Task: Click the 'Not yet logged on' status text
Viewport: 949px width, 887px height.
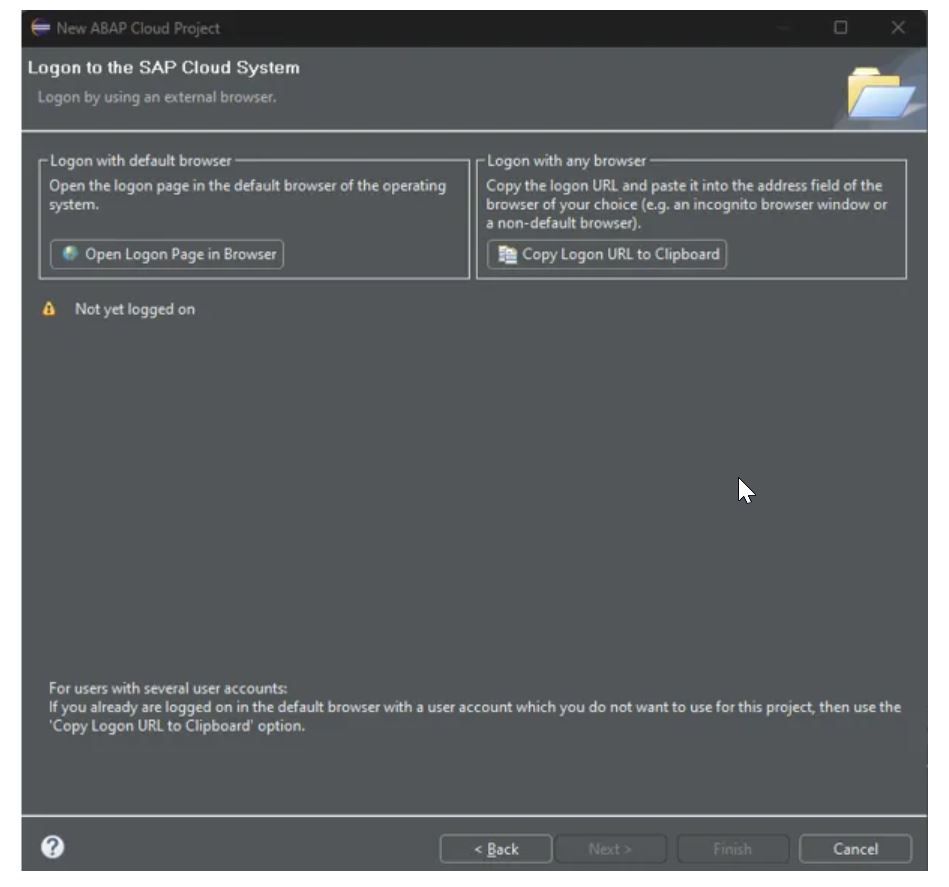Action: click(x=135, y=309)
